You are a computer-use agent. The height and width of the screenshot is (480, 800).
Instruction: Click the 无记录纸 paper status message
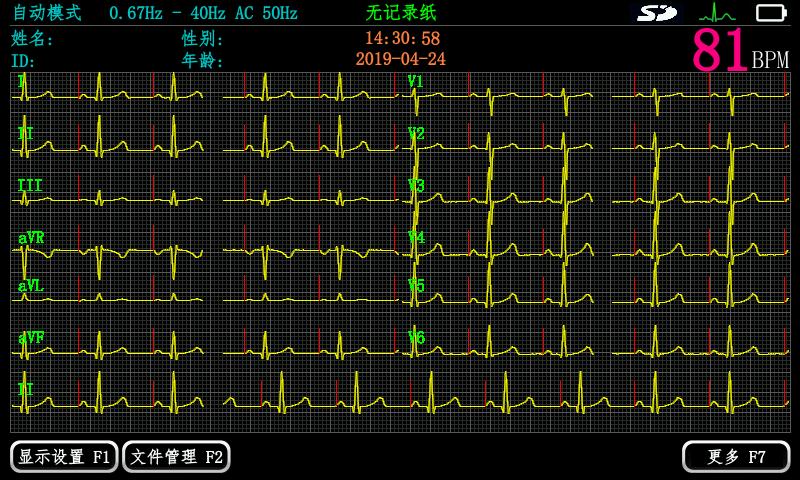pos(401,13)
